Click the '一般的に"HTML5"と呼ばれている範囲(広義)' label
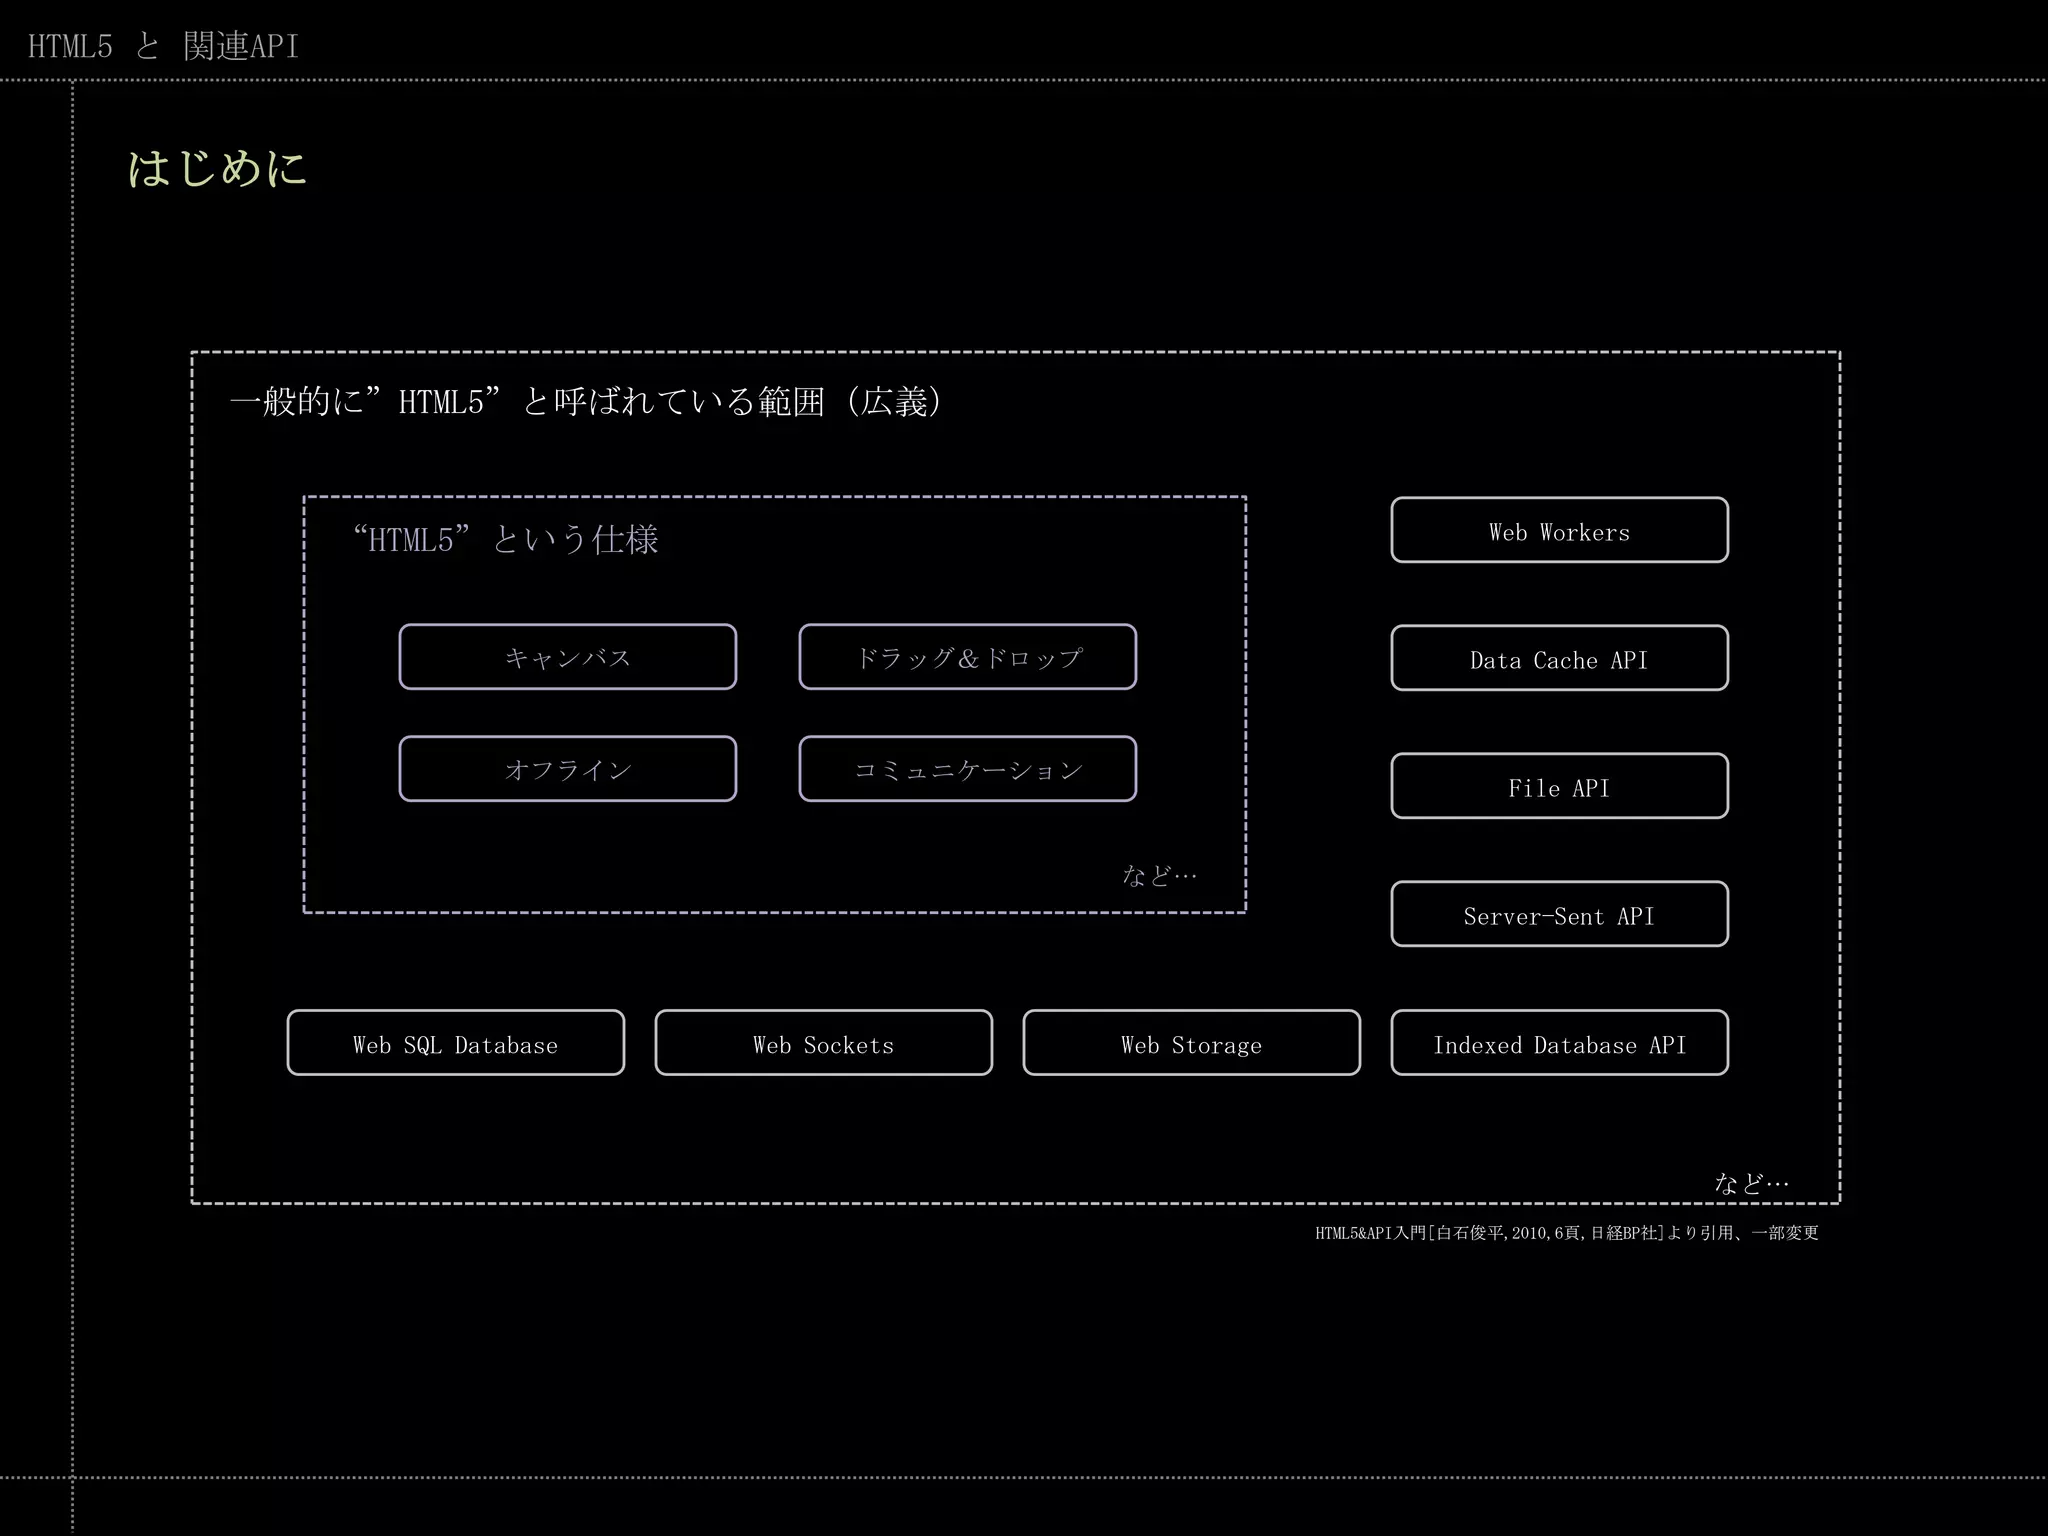 pos(586,402)
